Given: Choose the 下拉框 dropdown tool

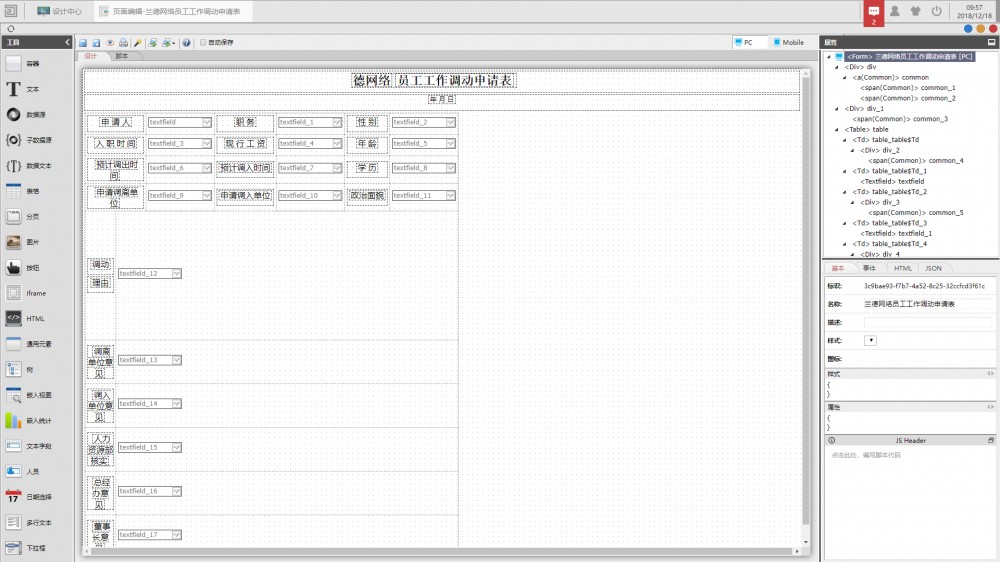Looking at the screenshot, I should [x=26, y=548].
